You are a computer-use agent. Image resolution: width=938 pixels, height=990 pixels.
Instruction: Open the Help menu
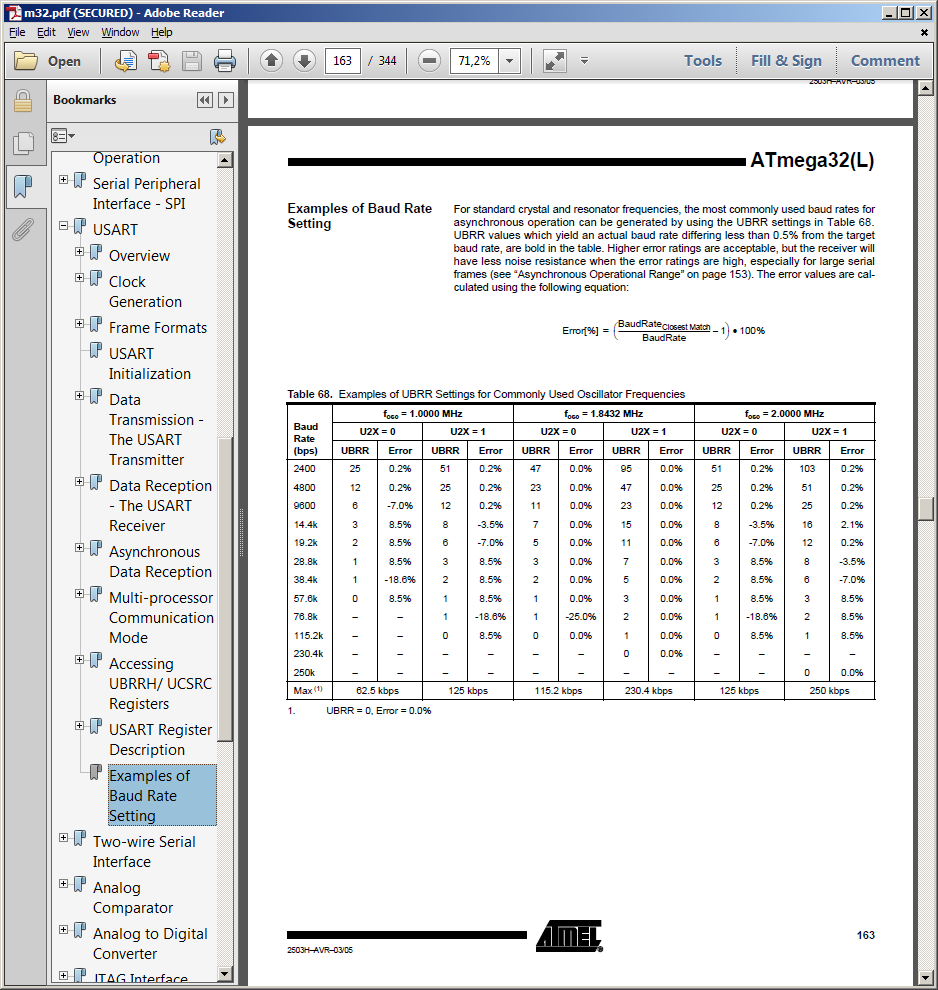click(162, 32)
